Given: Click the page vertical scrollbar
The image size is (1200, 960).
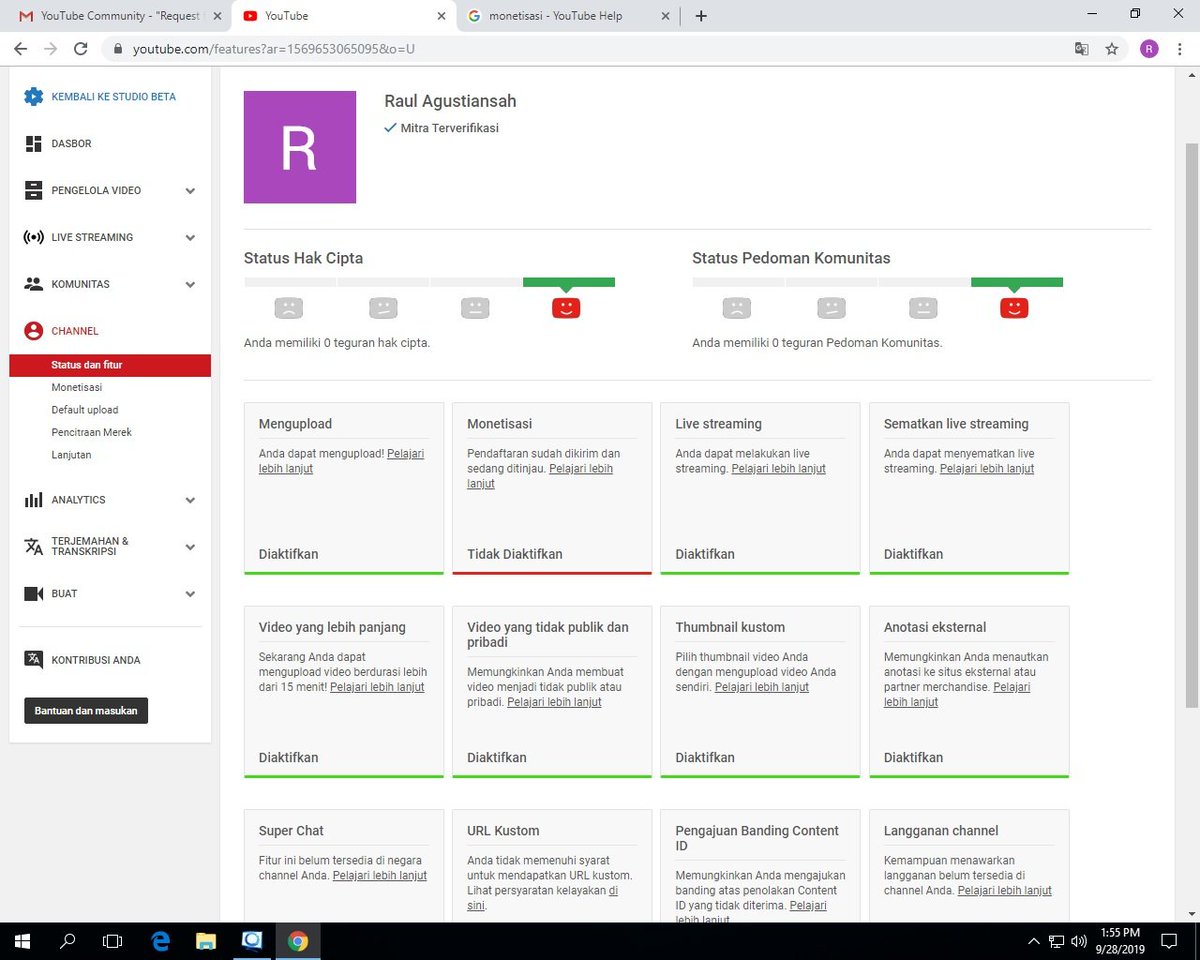Looking at the screenshot, I should 1191,425.
